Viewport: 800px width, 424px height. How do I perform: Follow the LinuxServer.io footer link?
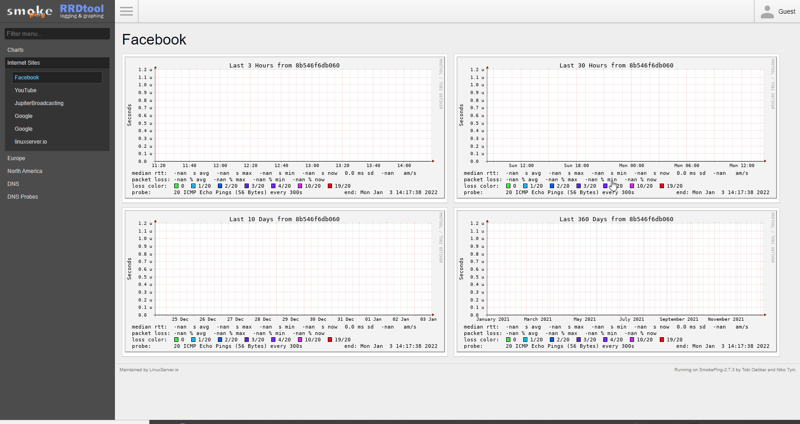(x=165, y=370)
